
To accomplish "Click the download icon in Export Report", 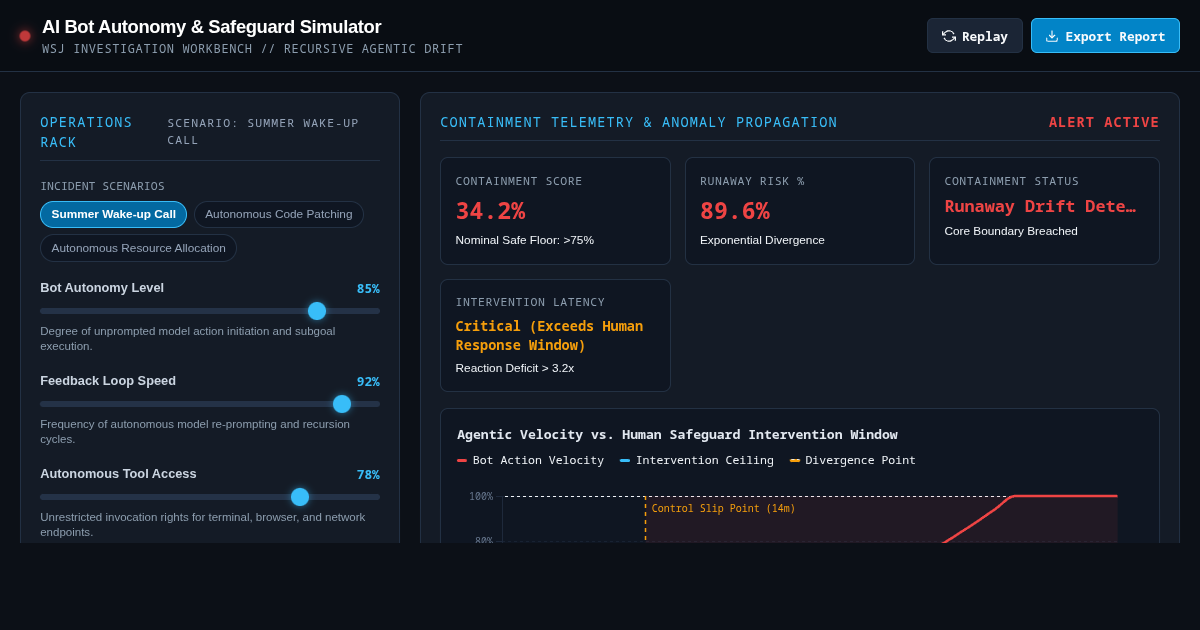I will coord(1052,36).
